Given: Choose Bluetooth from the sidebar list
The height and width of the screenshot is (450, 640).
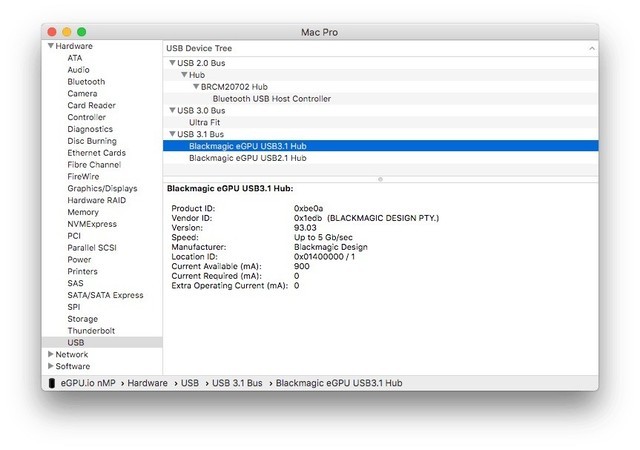Looking at the screenshot, I should point(88,82).
